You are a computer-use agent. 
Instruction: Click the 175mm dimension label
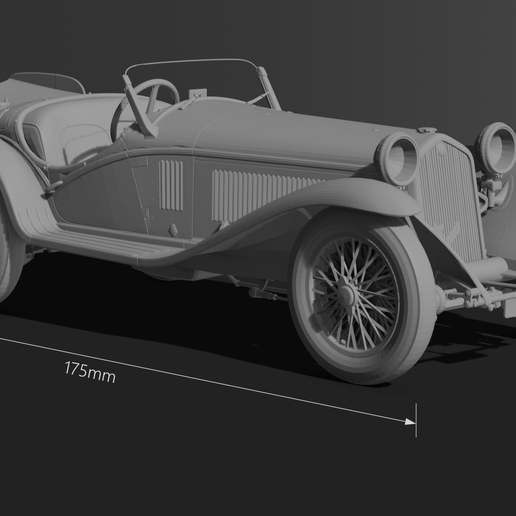coord(90,372)
